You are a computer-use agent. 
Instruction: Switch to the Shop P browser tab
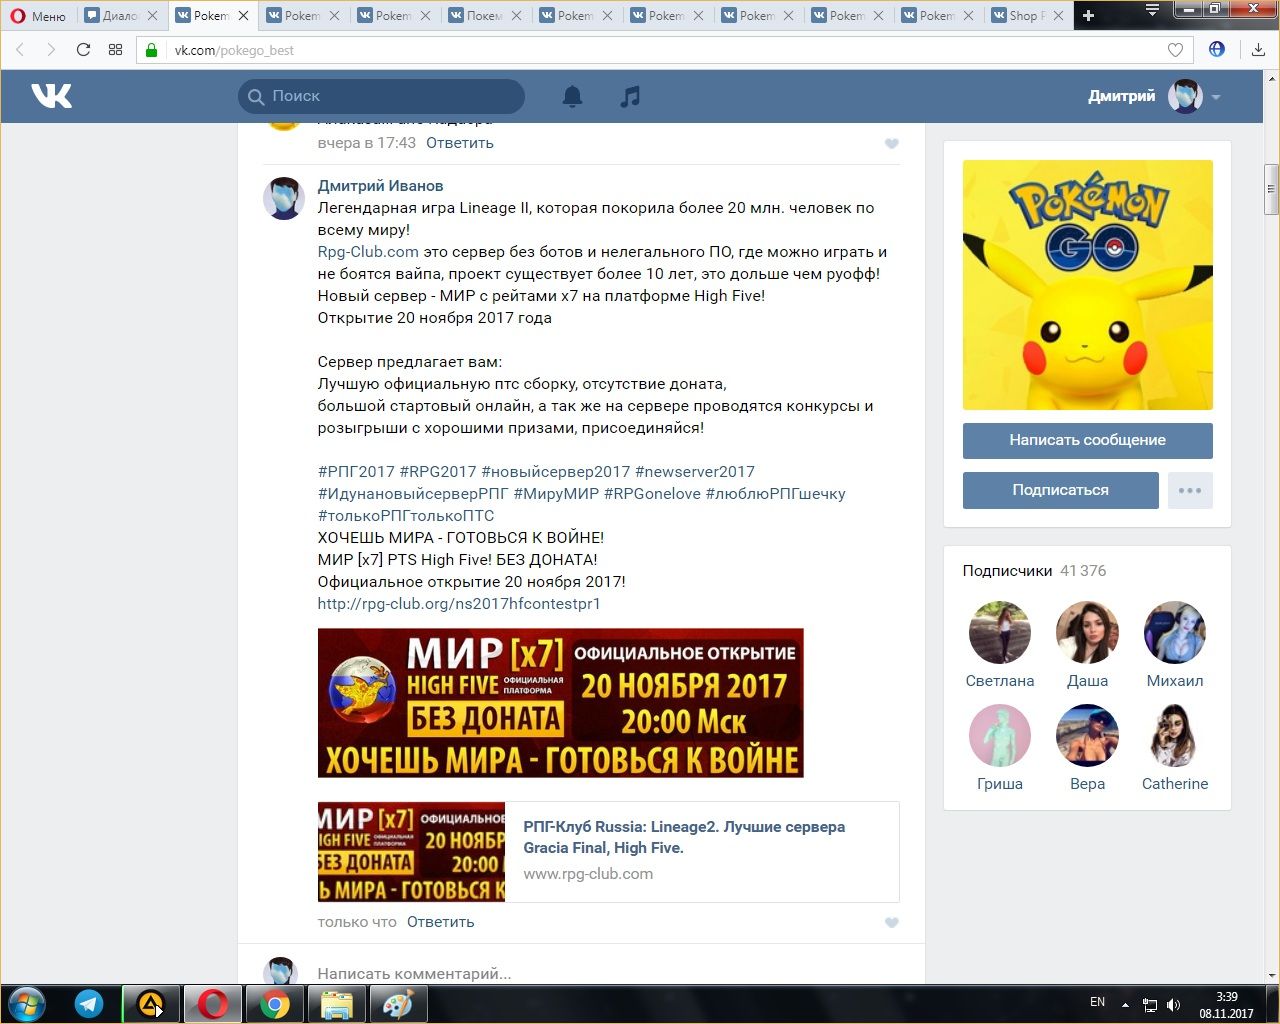[1027, 16]
